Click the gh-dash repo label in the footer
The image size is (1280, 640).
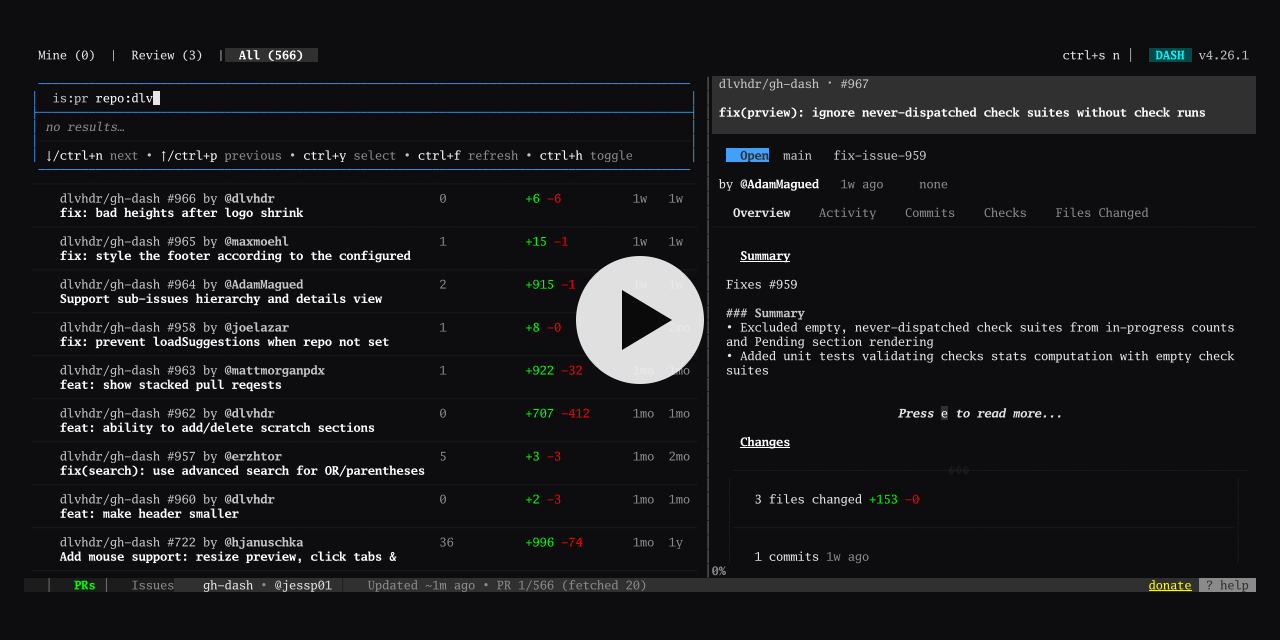(228, 585)
